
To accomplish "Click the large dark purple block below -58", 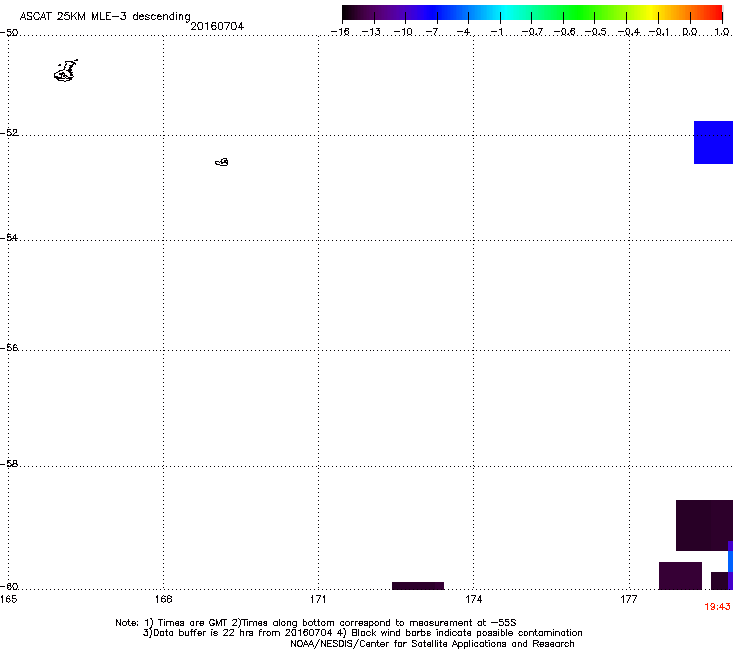I will coord(704,525).
